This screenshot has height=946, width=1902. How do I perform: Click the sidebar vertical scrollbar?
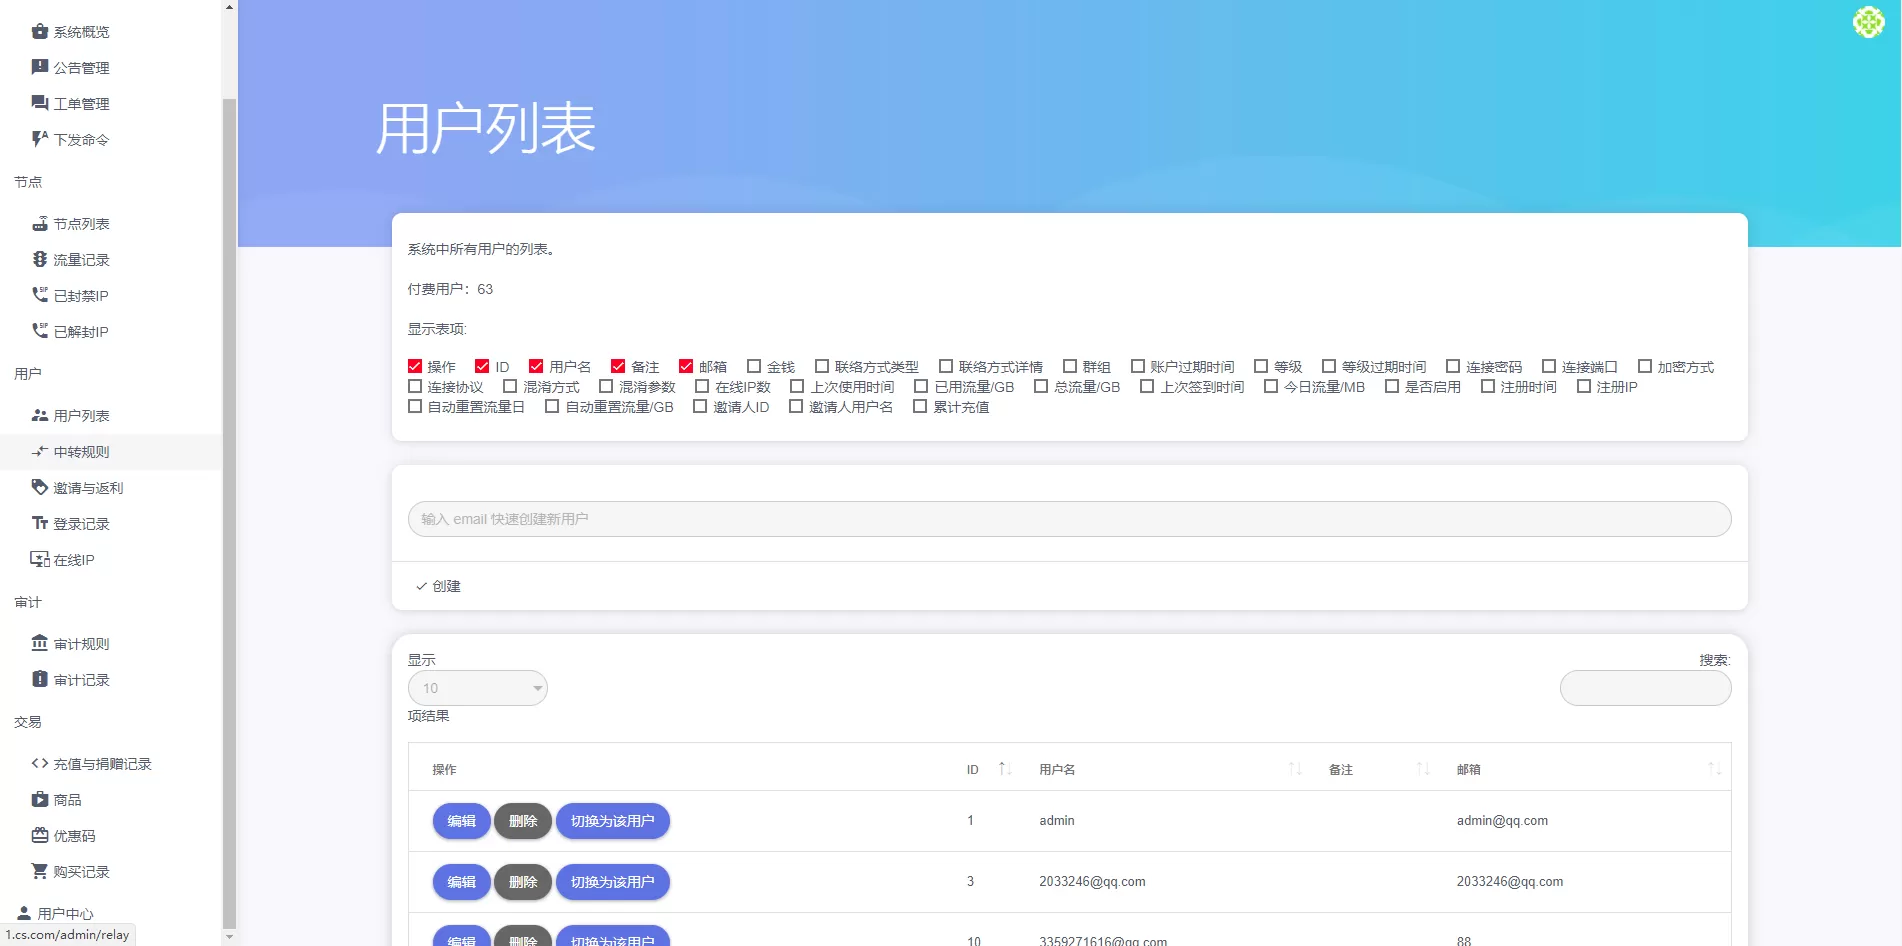click(229, 500)
